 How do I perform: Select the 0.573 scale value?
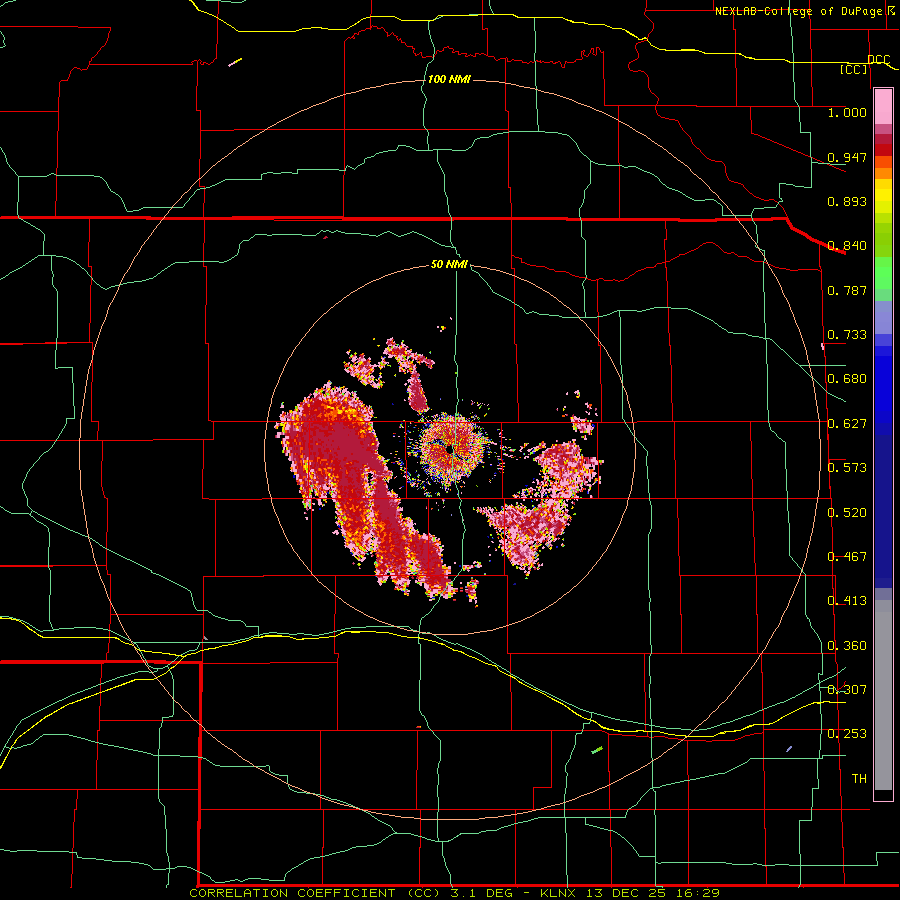847,468
